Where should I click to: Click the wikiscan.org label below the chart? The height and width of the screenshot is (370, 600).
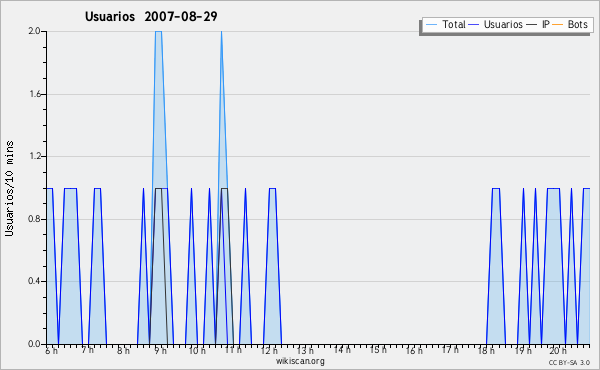tap(300, 361)
